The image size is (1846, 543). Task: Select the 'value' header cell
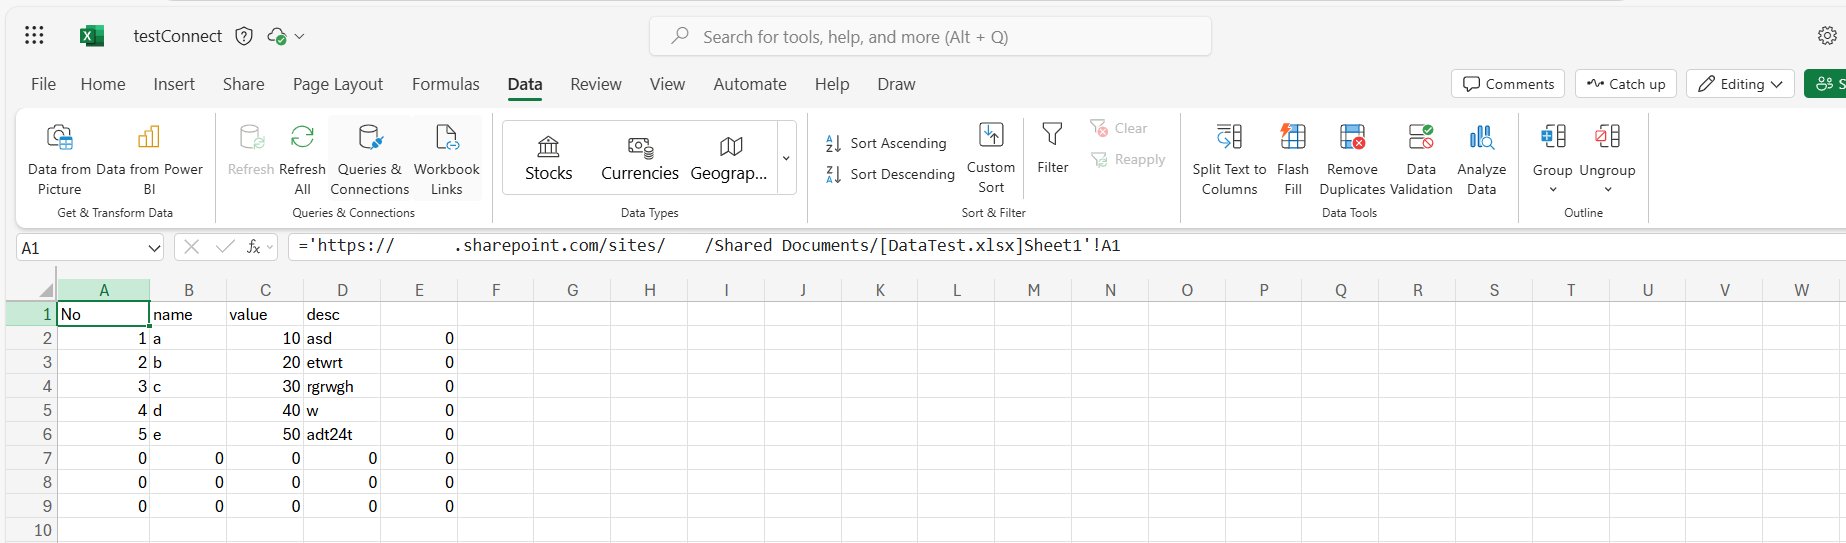(x=265, y=314)
